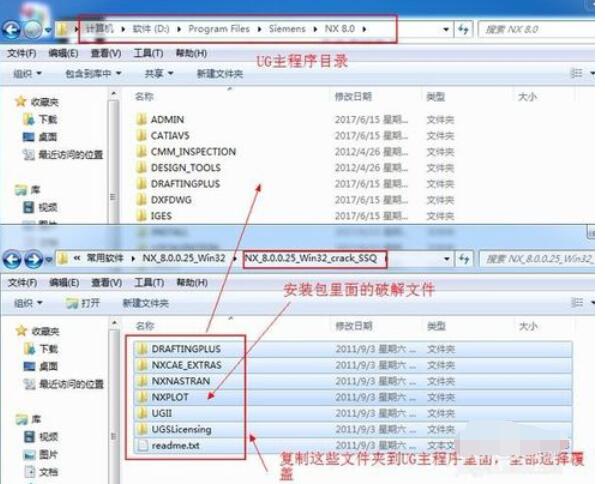This screenshot has width=605, height=484.
Task: Click 常用软件 breadcrumb in bottom address bar
Action: [x=105, y=258]
